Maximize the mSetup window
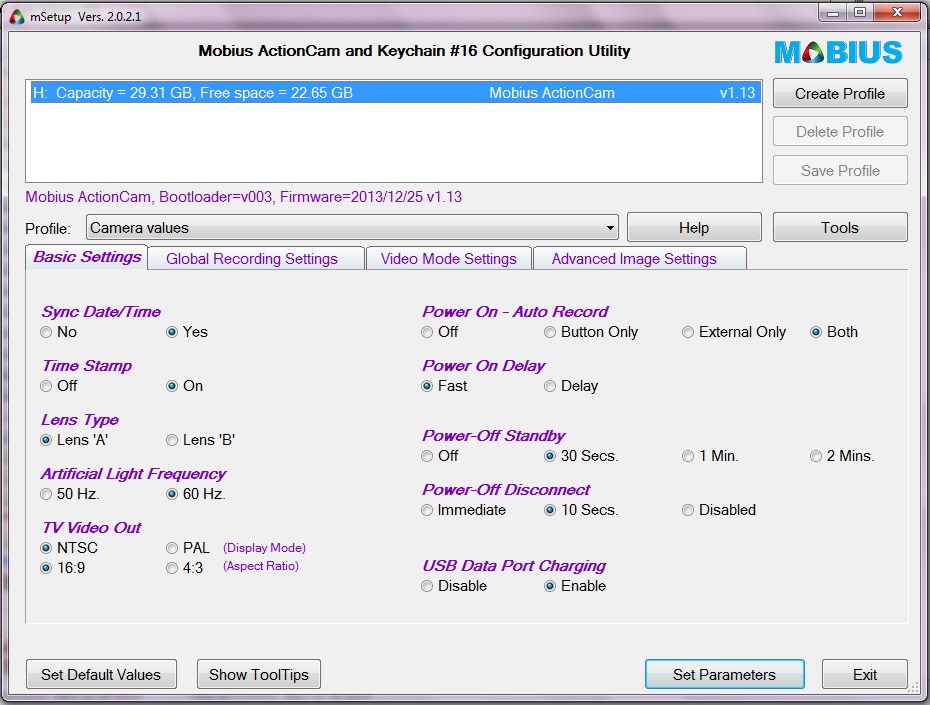Viewport: 930px width, 705px height. 860,12
